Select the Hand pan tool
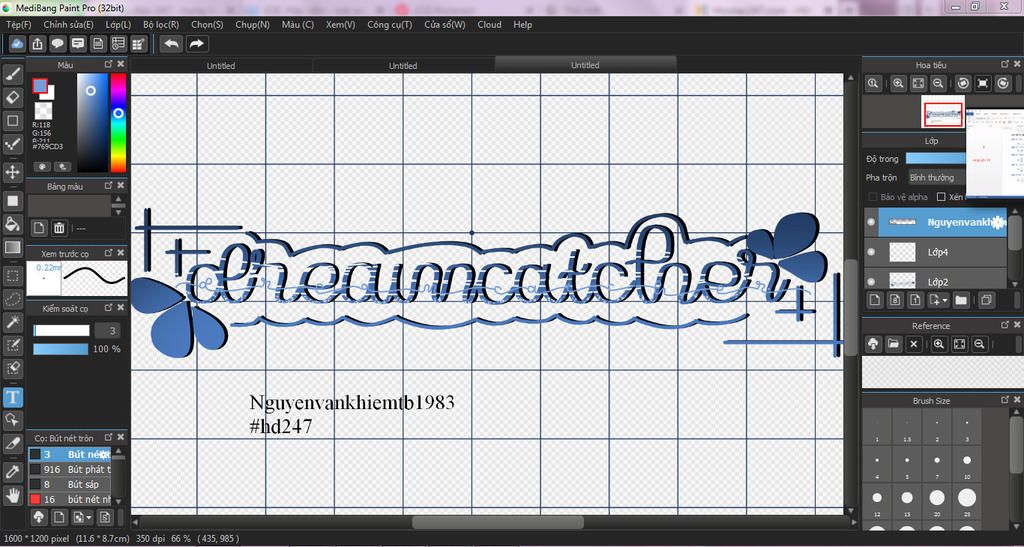1024x547 pixels. coord(13,495)
